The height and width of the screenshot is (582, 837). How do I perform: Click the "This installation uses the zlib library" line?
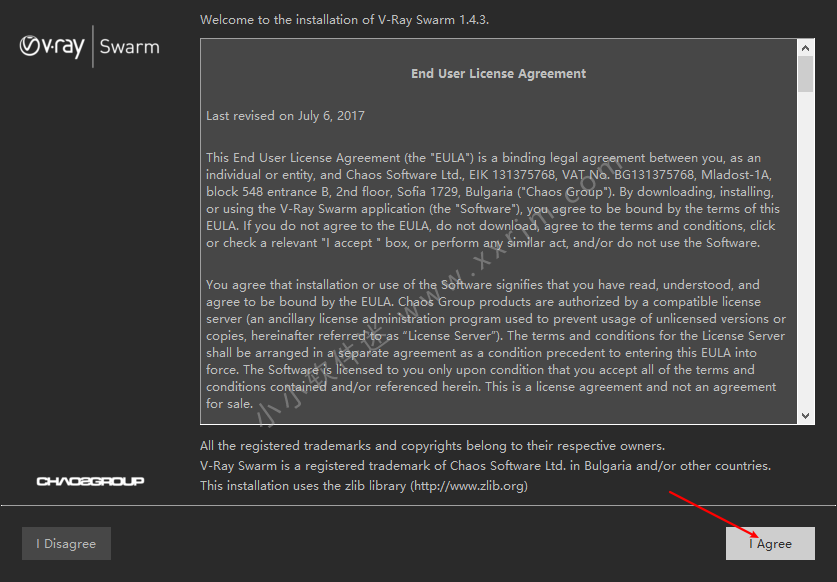364,486
